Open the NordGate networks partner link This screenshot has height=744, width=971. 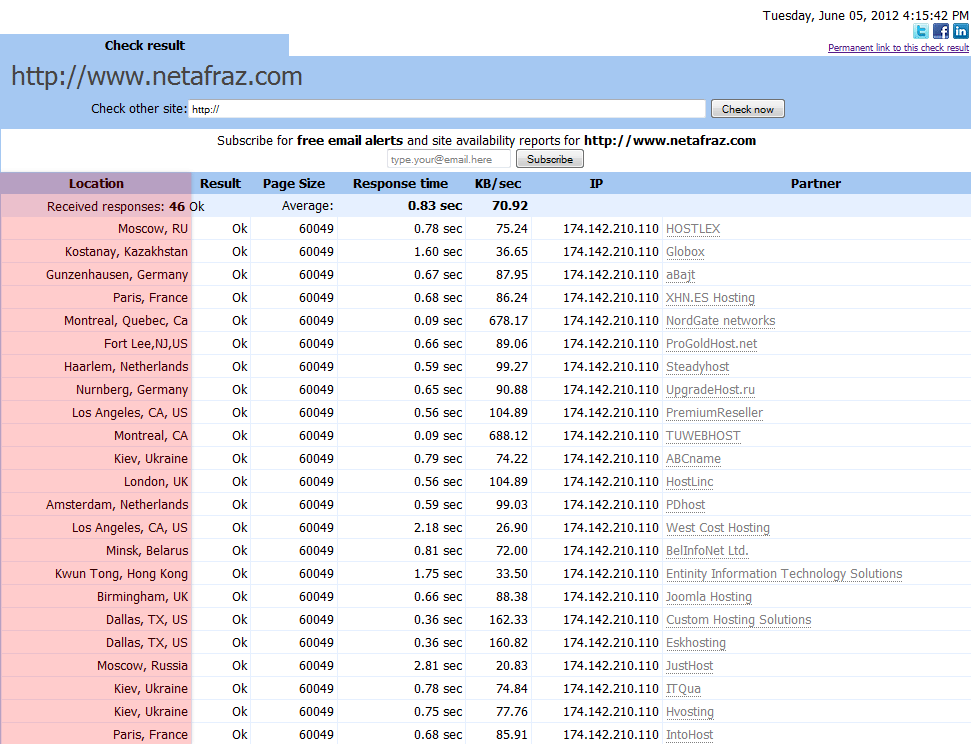click(720, 320)
